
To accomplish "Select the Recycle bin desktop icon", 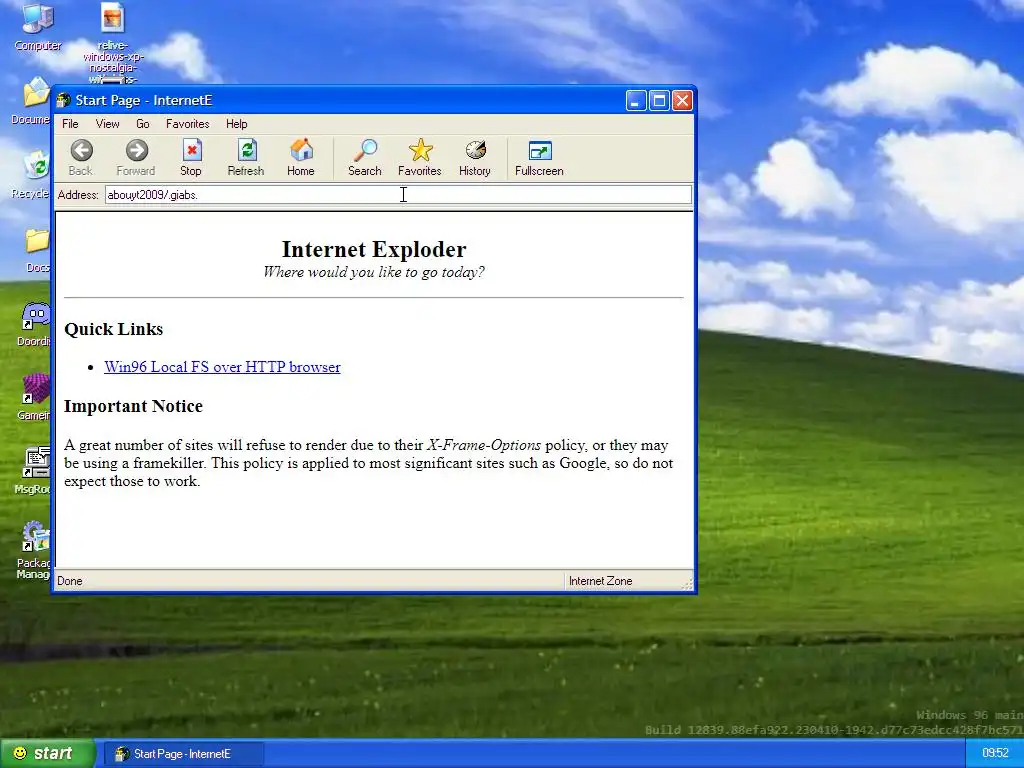I will tap(31, 175).
